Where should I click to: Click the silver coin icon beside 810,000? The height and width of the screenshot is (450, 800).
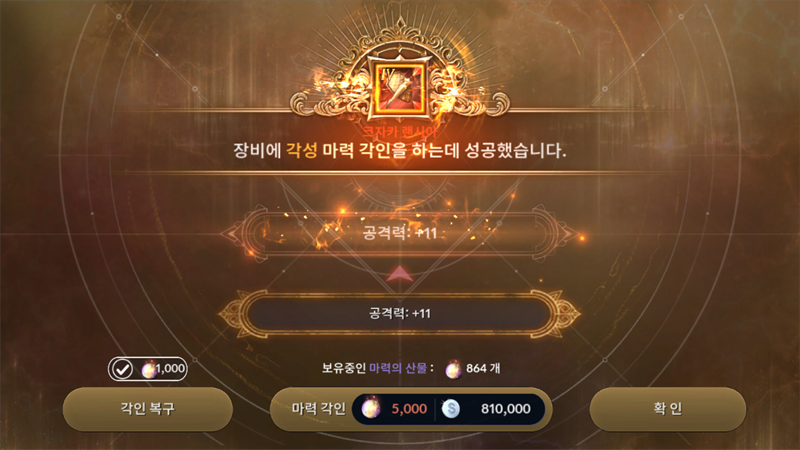[451, 409]
